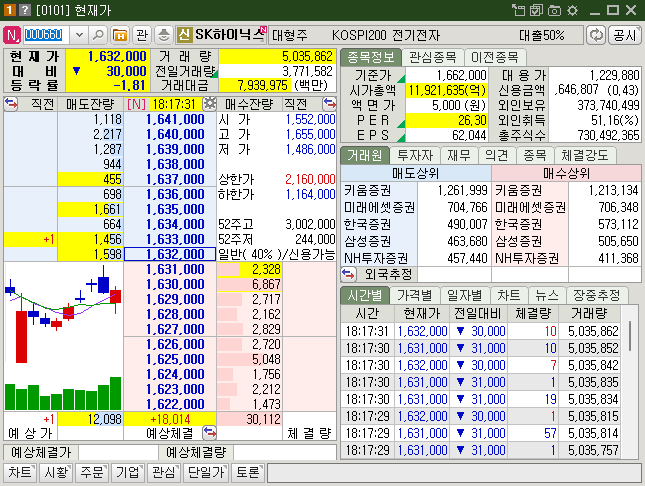This screenshot has height=486, width=645.
Task: Select the 일자별 tab
Action: click(464, 295)
